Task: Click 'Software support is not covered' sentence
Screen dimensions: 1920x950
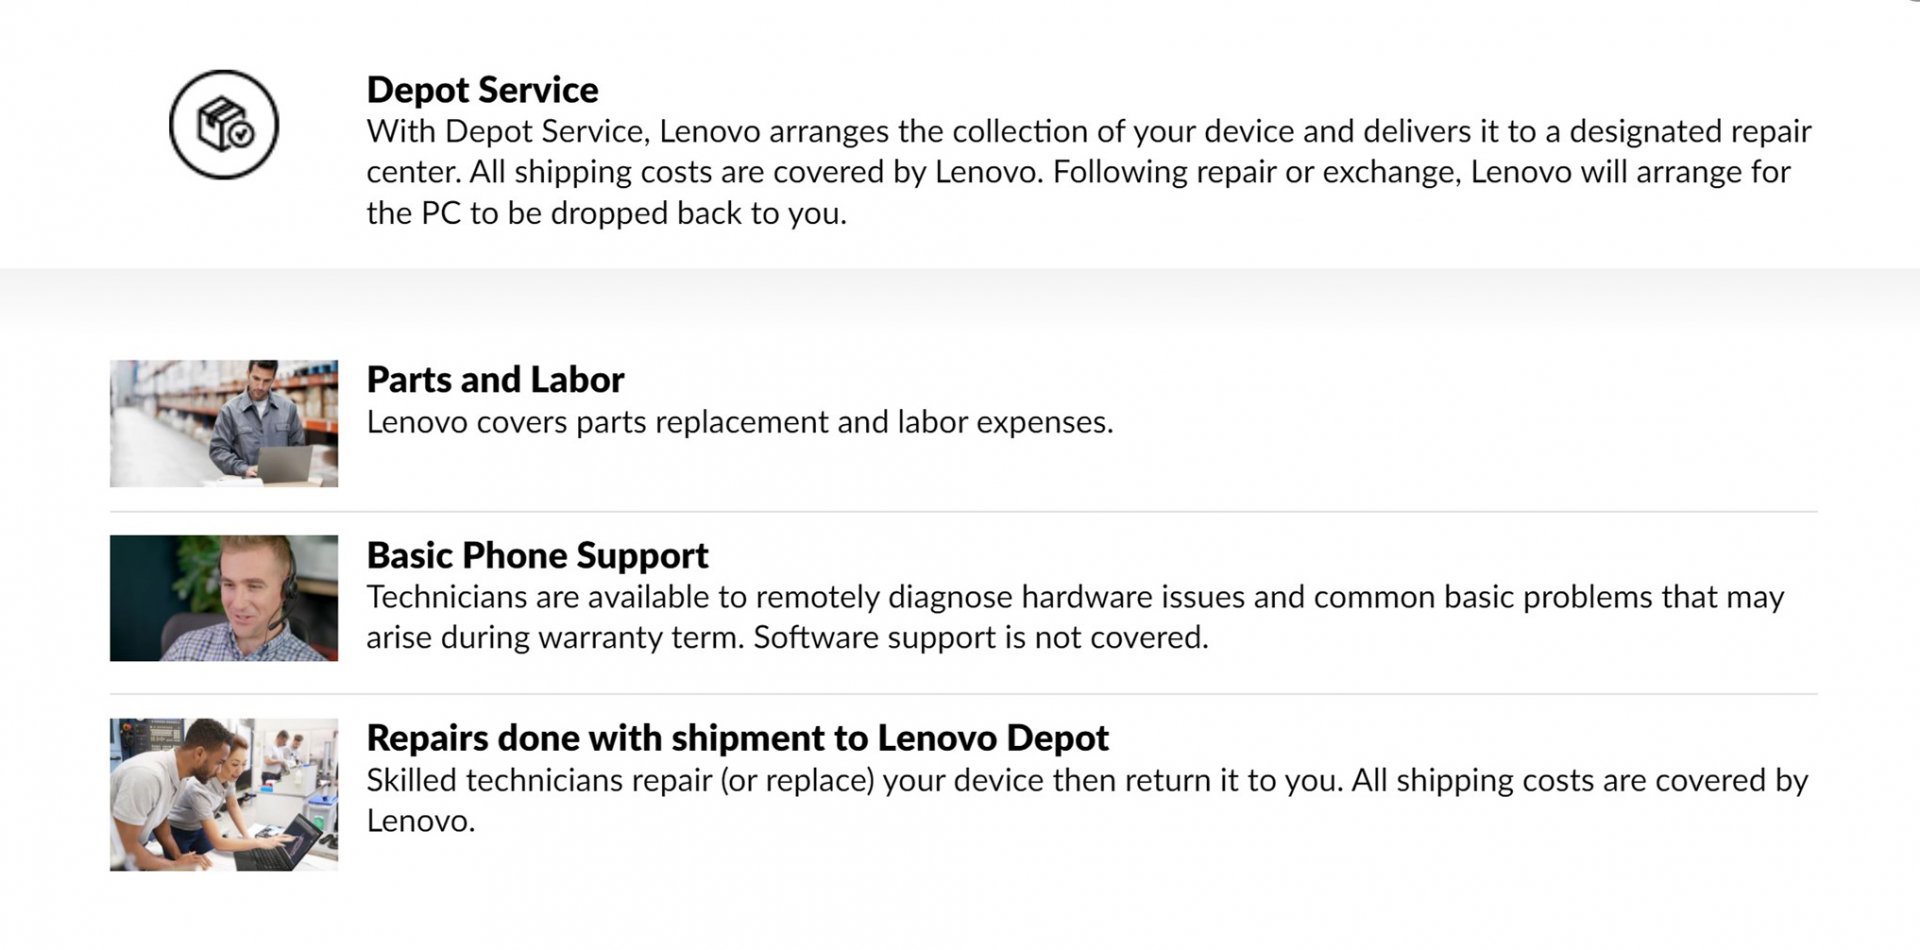Action: [x=981, y=638]
